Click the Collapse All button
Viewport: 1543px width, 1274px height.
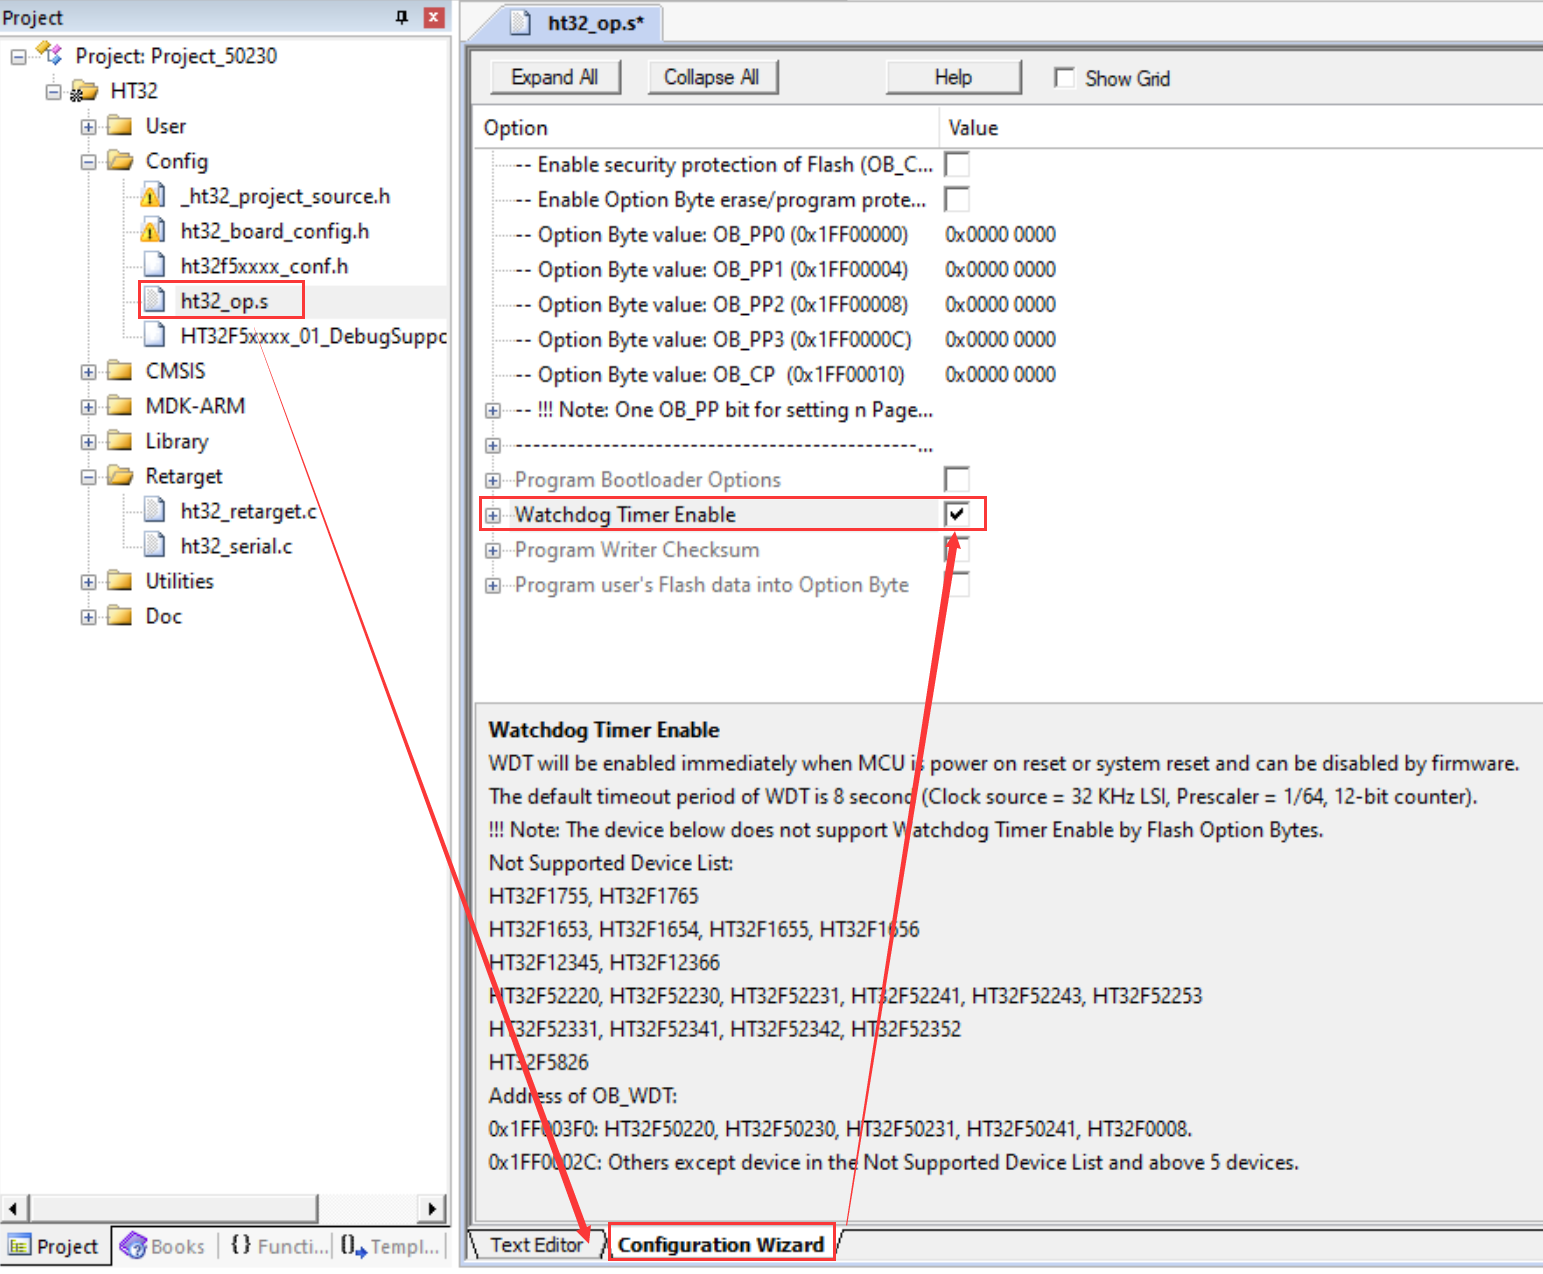[711, 77]
